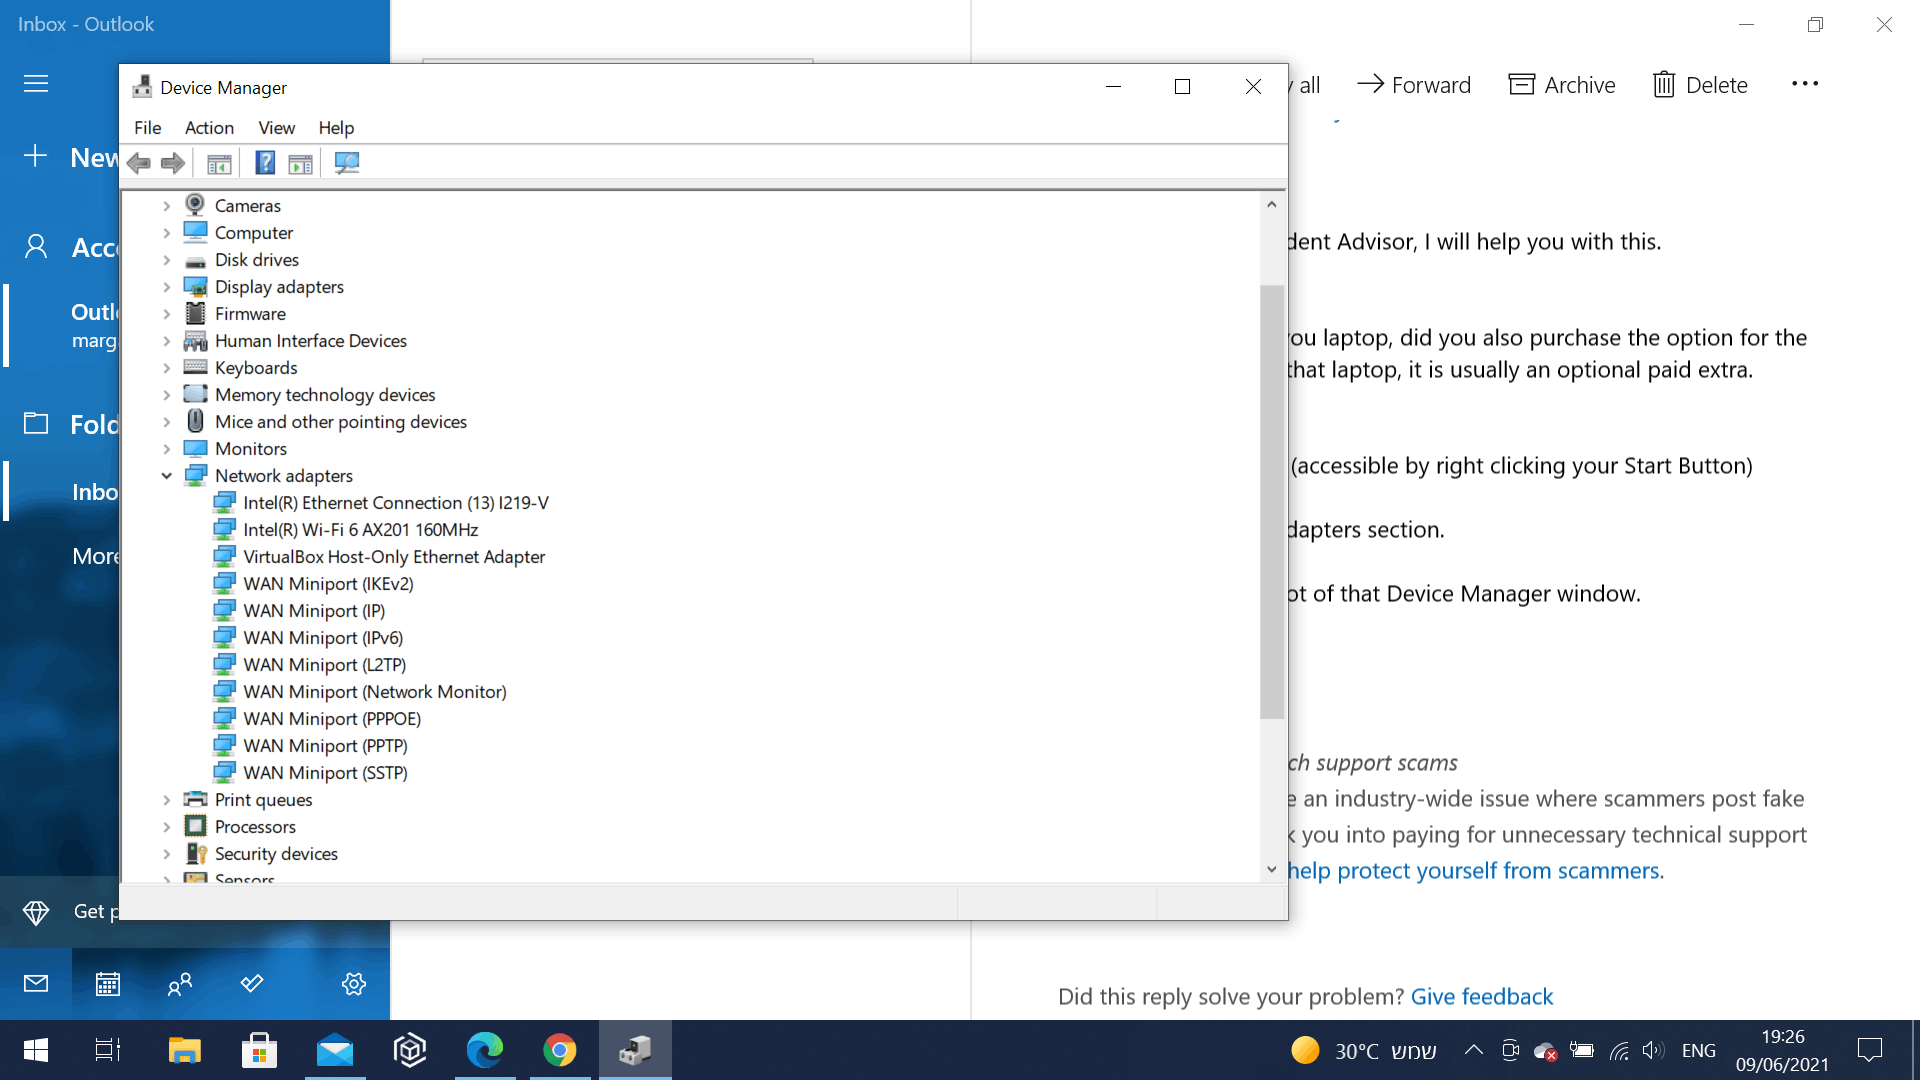Expand the Display adapters category
Screen dimensions: 1920x1080
pos(167,287)
